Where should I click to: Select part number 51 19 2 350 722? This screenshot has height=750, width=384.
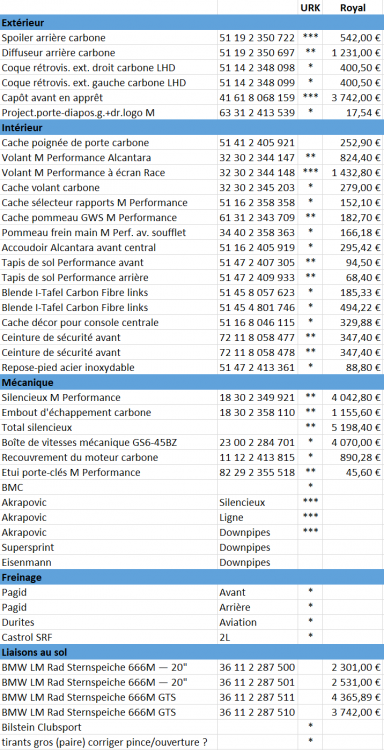(258, 38)
